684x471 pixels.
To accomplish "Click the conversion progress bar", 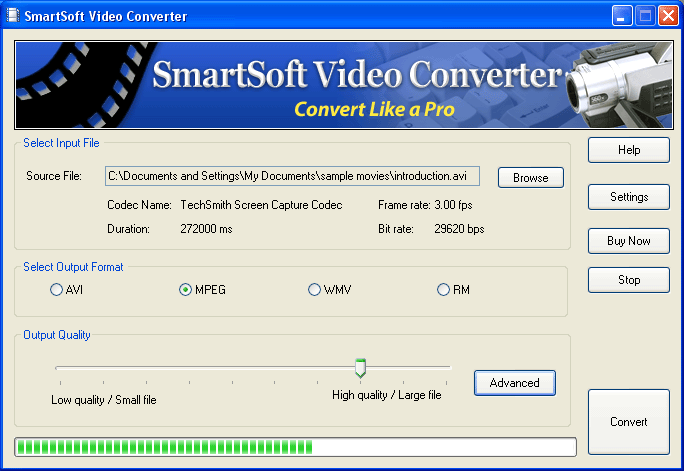I will tap(295, 447).
